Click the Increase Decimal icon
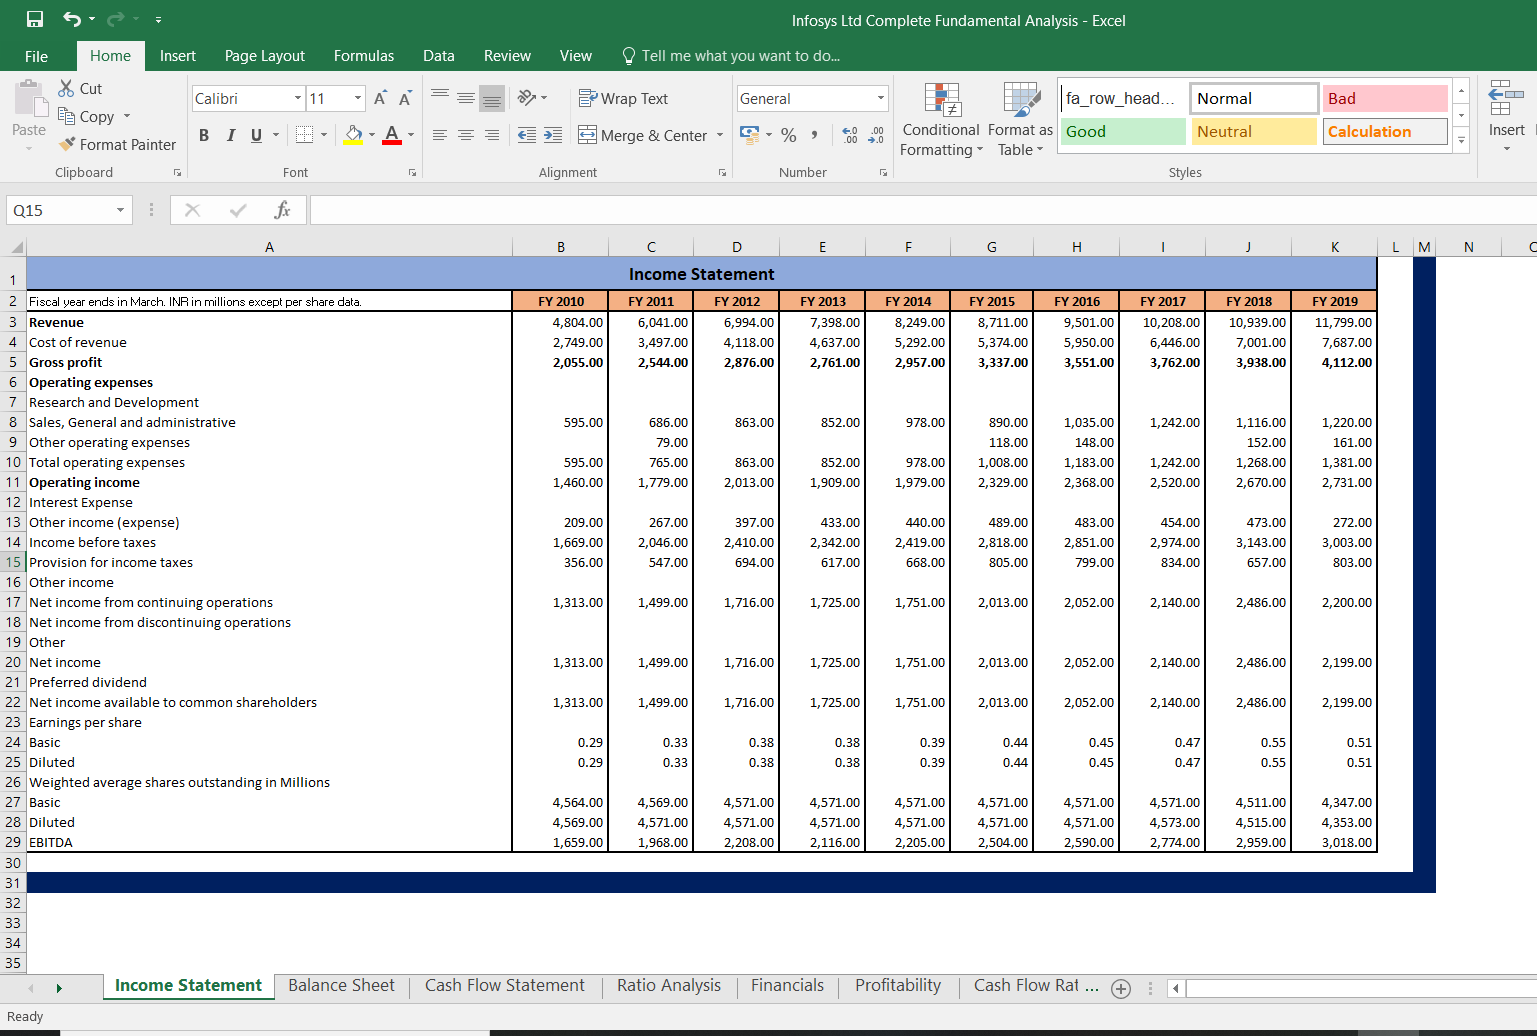 [850, 134]
